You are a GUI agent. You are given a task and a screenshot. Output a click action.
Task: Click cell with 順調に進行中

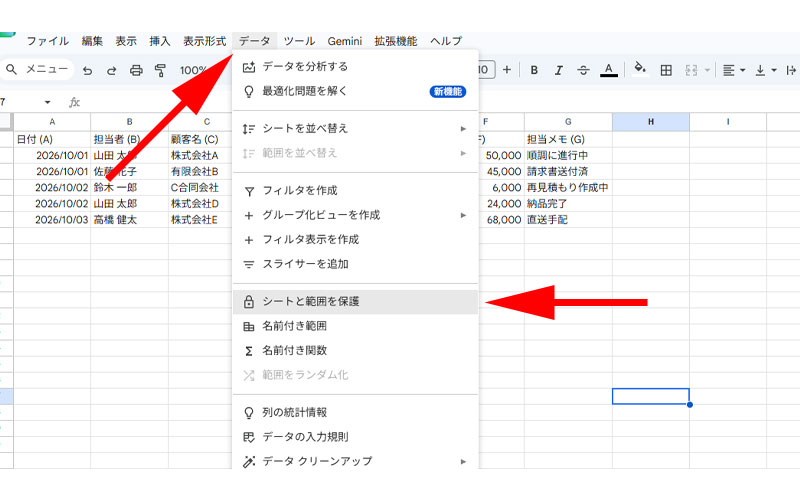[568, 156]
